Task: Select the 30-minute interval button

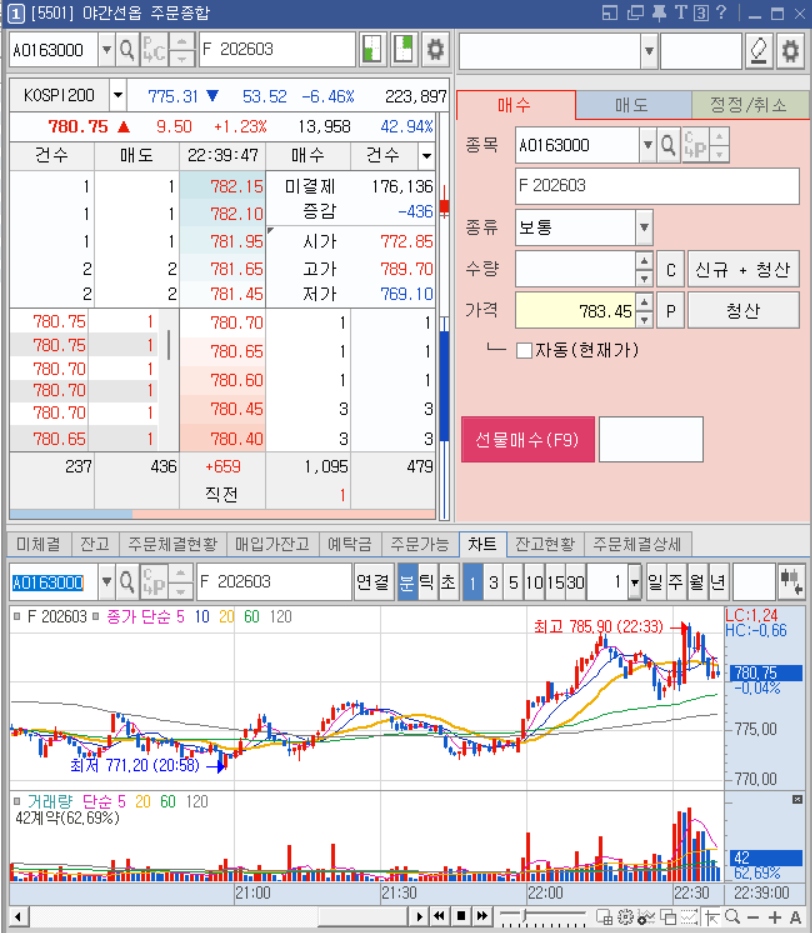Action: pos(575,581)
